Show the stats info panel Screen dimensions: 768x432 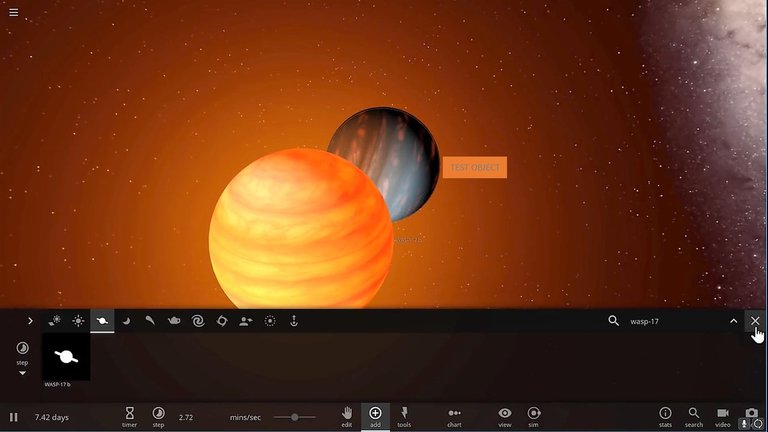[x=665, y=417]
